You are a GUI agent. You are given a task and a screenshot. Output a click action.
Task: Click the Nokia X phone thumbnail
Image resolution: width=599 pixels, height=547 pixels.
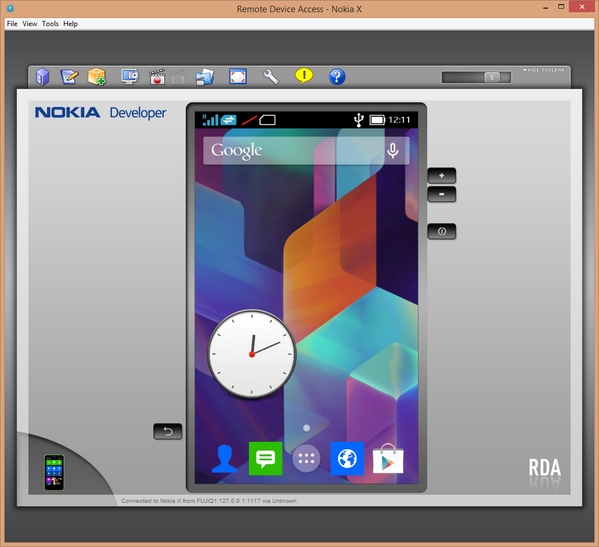[x=54, y=473]
